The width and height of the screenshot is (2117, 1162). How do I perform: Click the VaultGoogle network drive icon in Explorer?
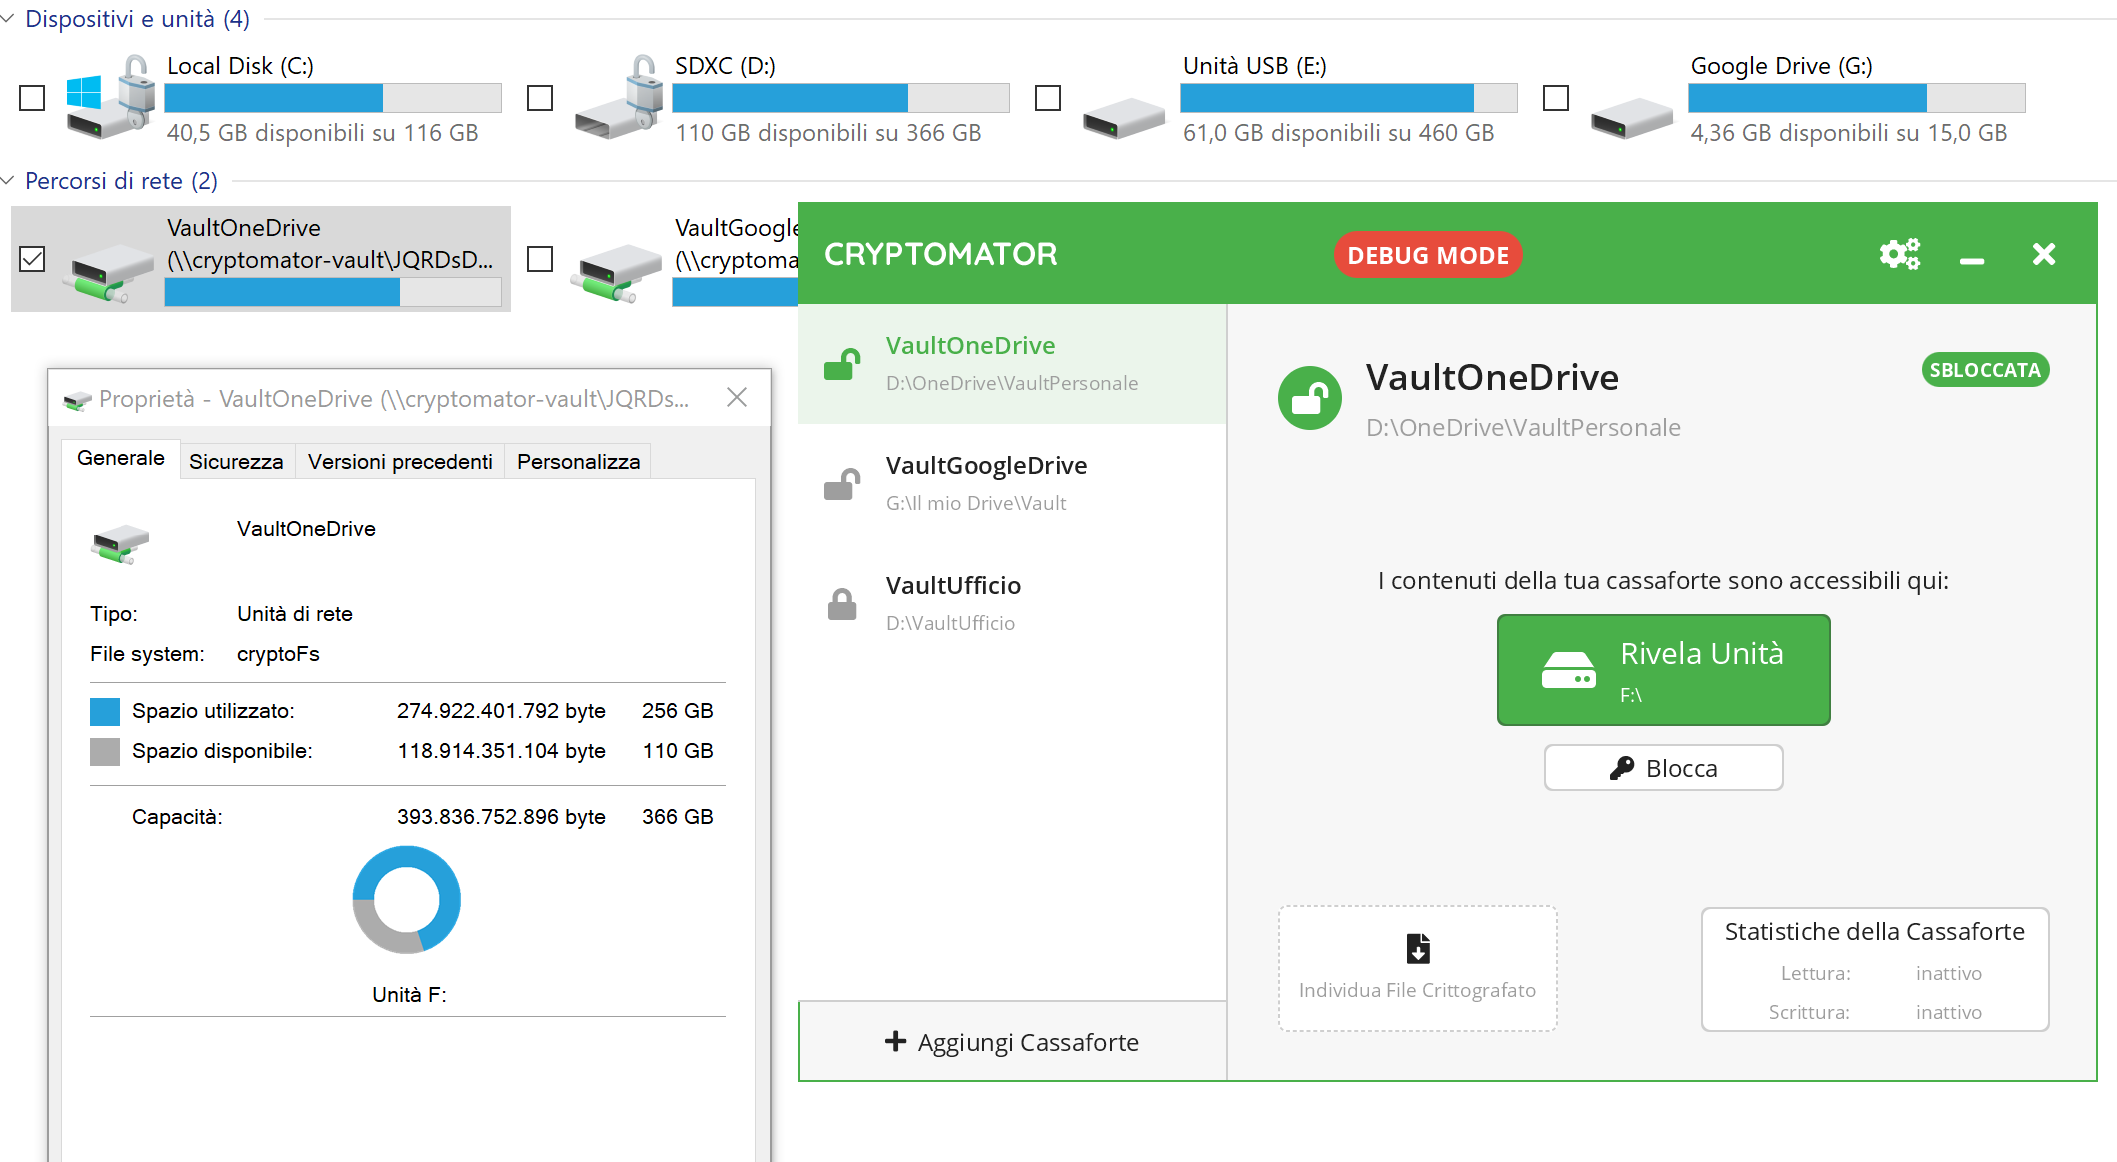click(x=616, y=272)
